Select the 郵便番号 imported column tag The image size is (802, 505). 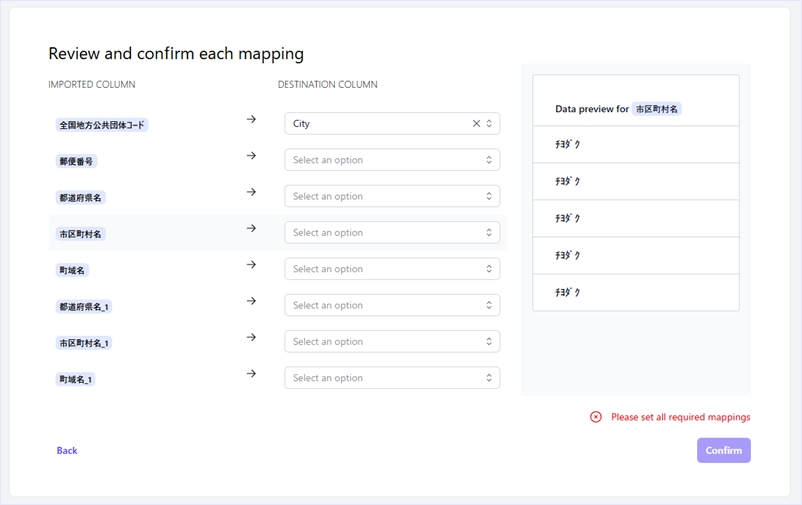point(77,161)
